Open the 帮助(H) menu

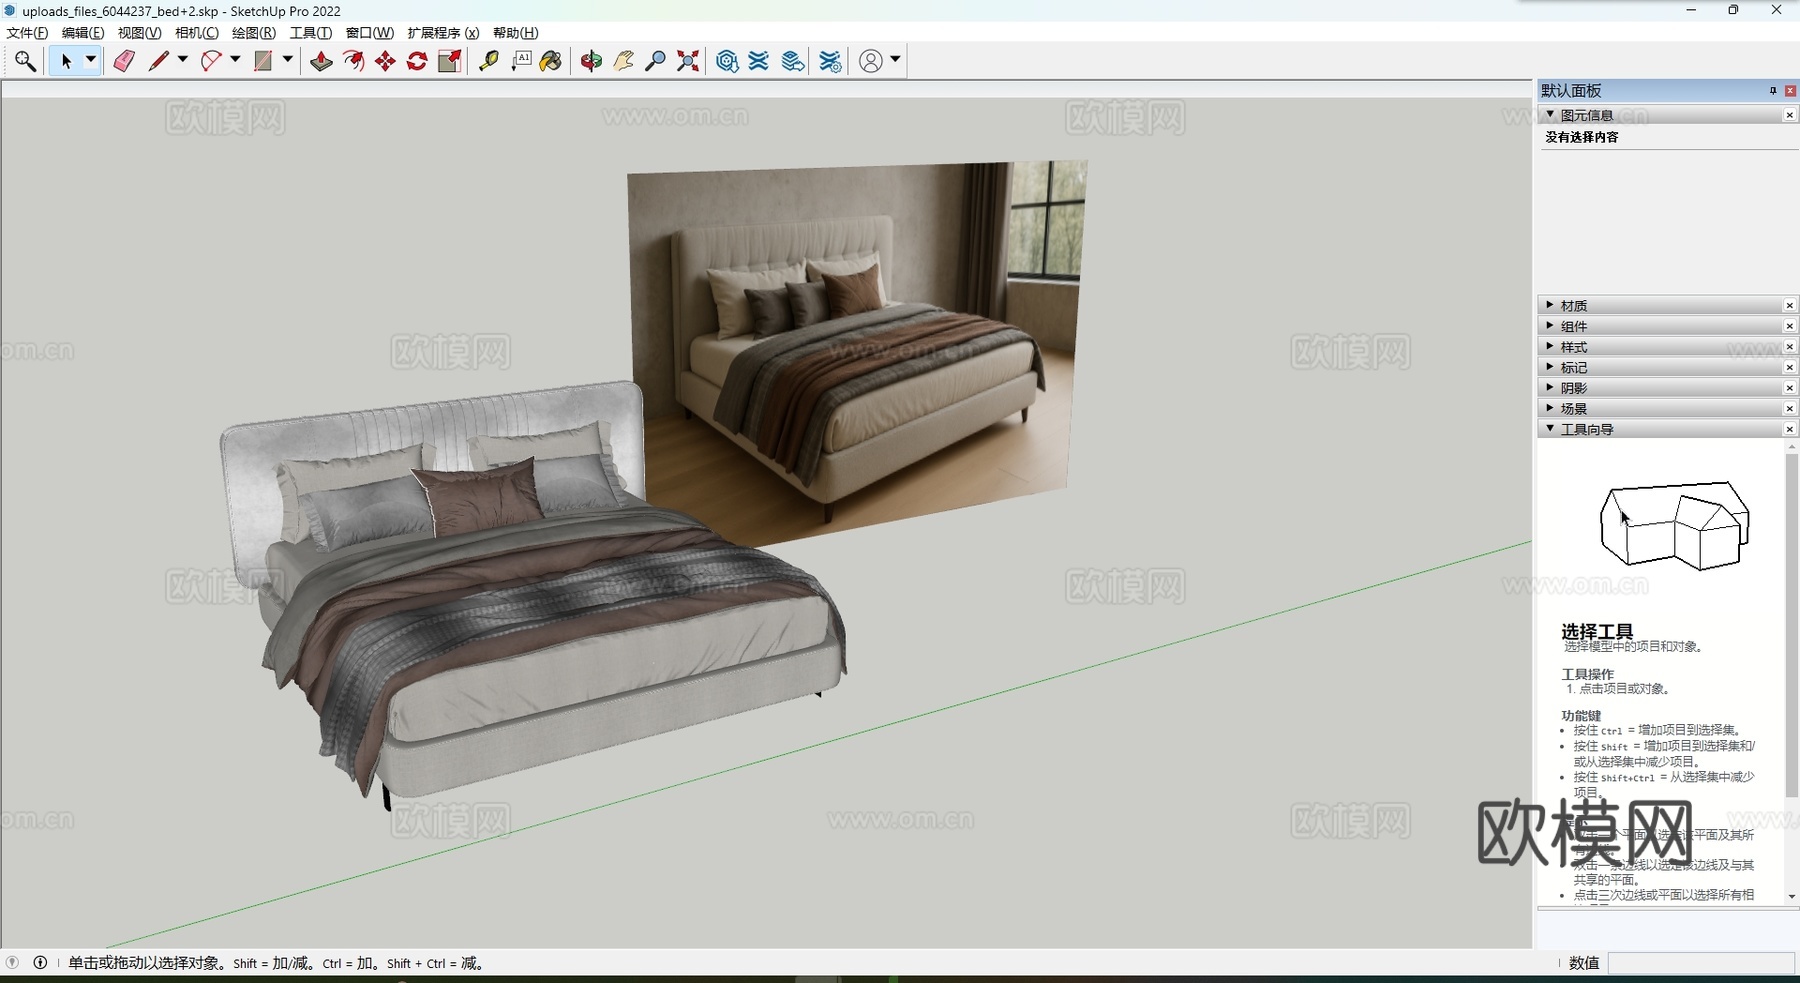pos(516,33)
